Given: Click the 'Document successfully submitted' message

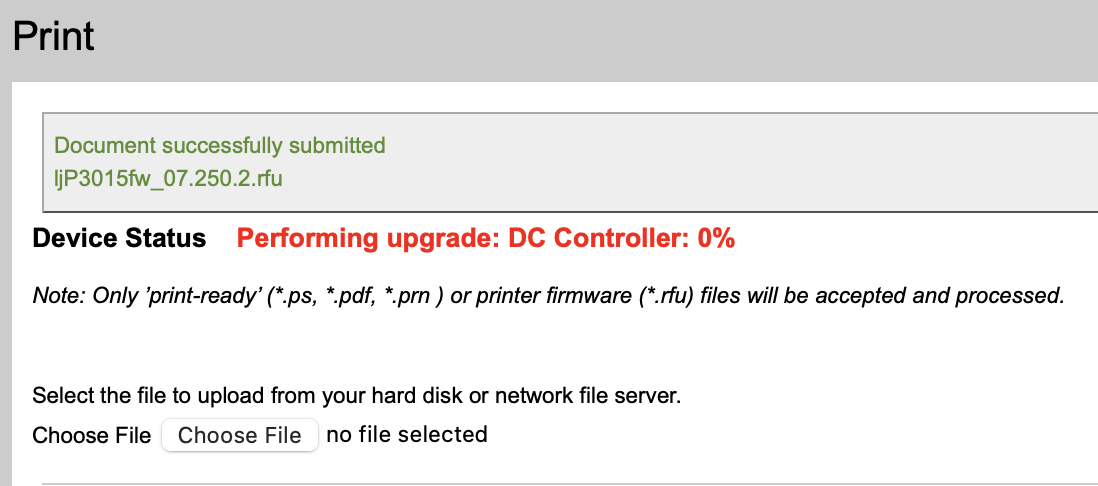Looking at the screenshot, I should 219,145.
